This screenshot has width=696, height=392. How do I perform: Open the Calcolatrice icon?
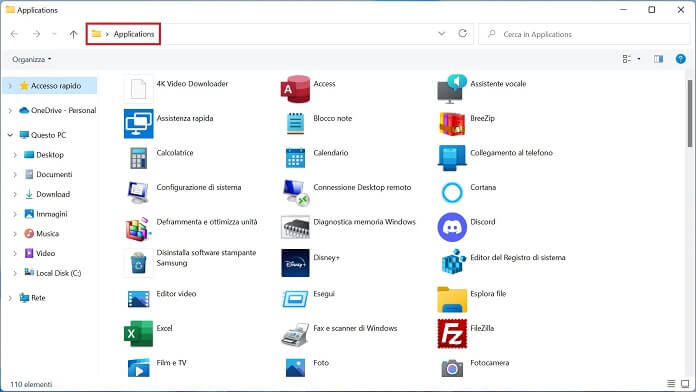tap(138, 158)
